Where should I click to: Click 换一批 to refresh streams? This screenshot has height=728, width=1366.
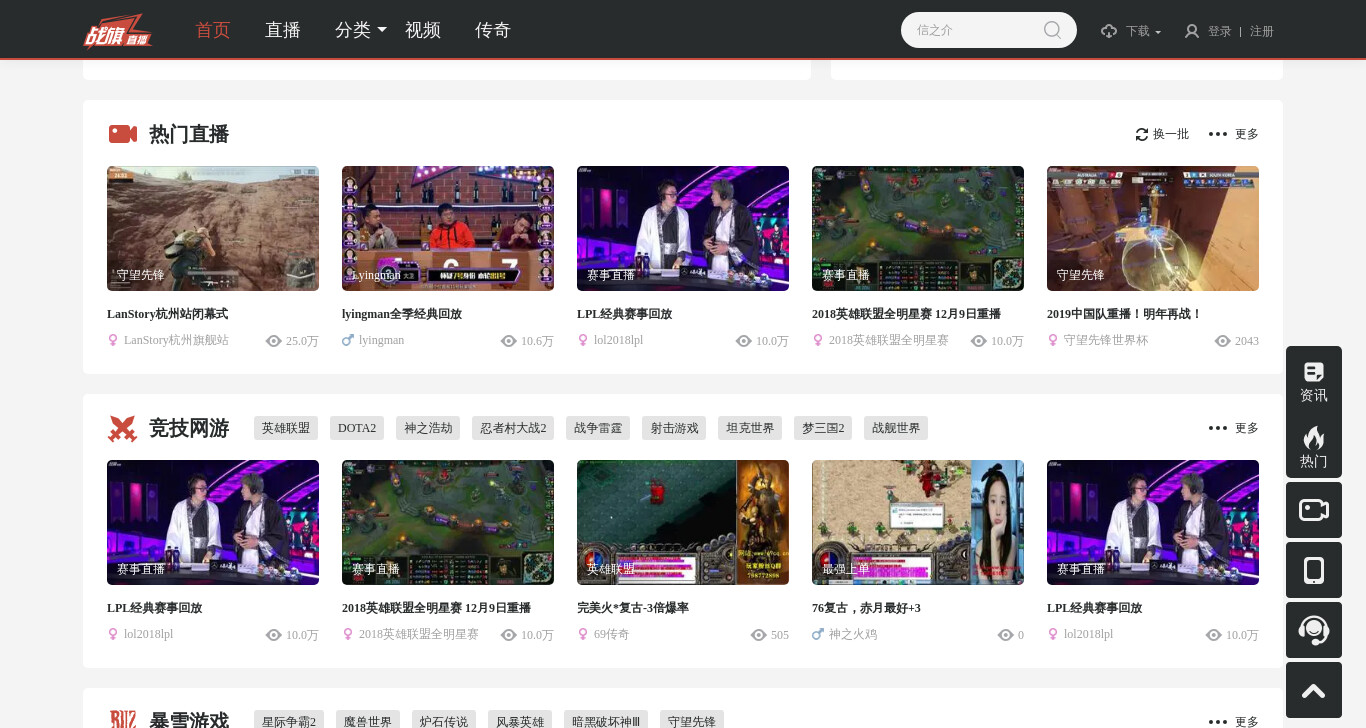[1171, 134]
